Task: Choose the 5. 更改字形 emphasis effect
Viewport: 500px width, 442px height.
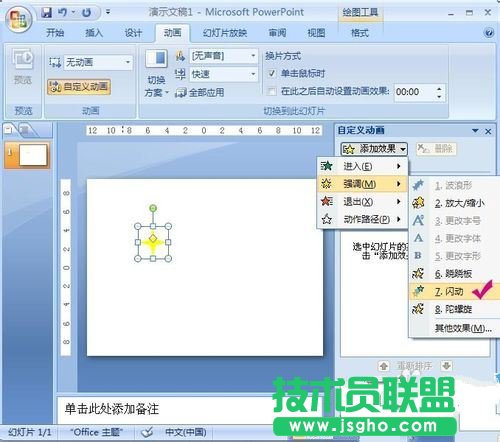Action: 454,256
